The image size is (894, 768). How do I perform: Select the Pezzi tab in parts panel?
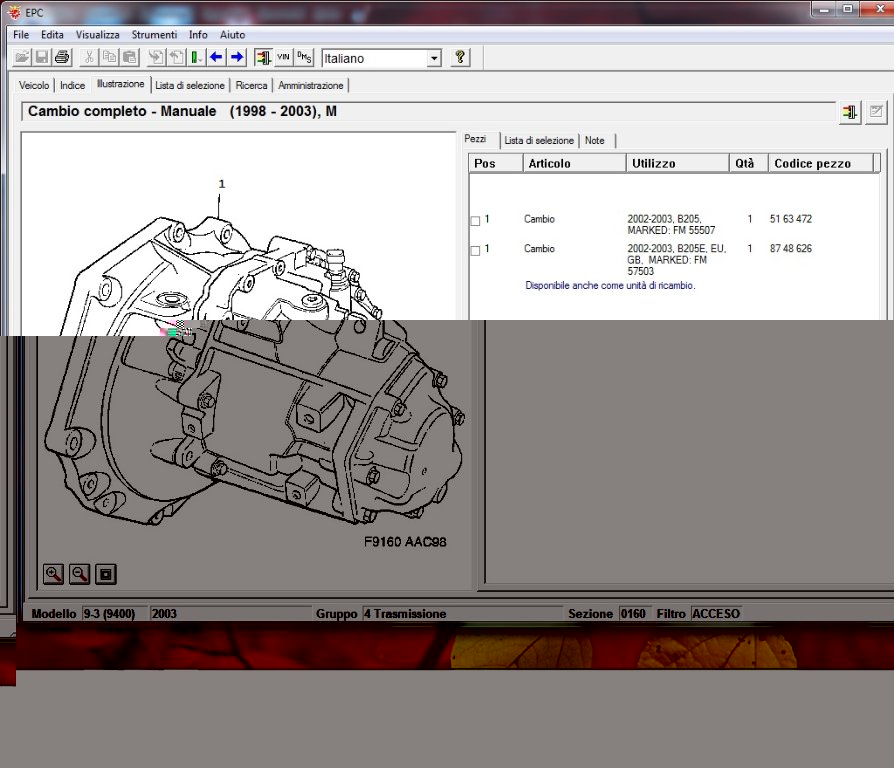coord(475,139)
